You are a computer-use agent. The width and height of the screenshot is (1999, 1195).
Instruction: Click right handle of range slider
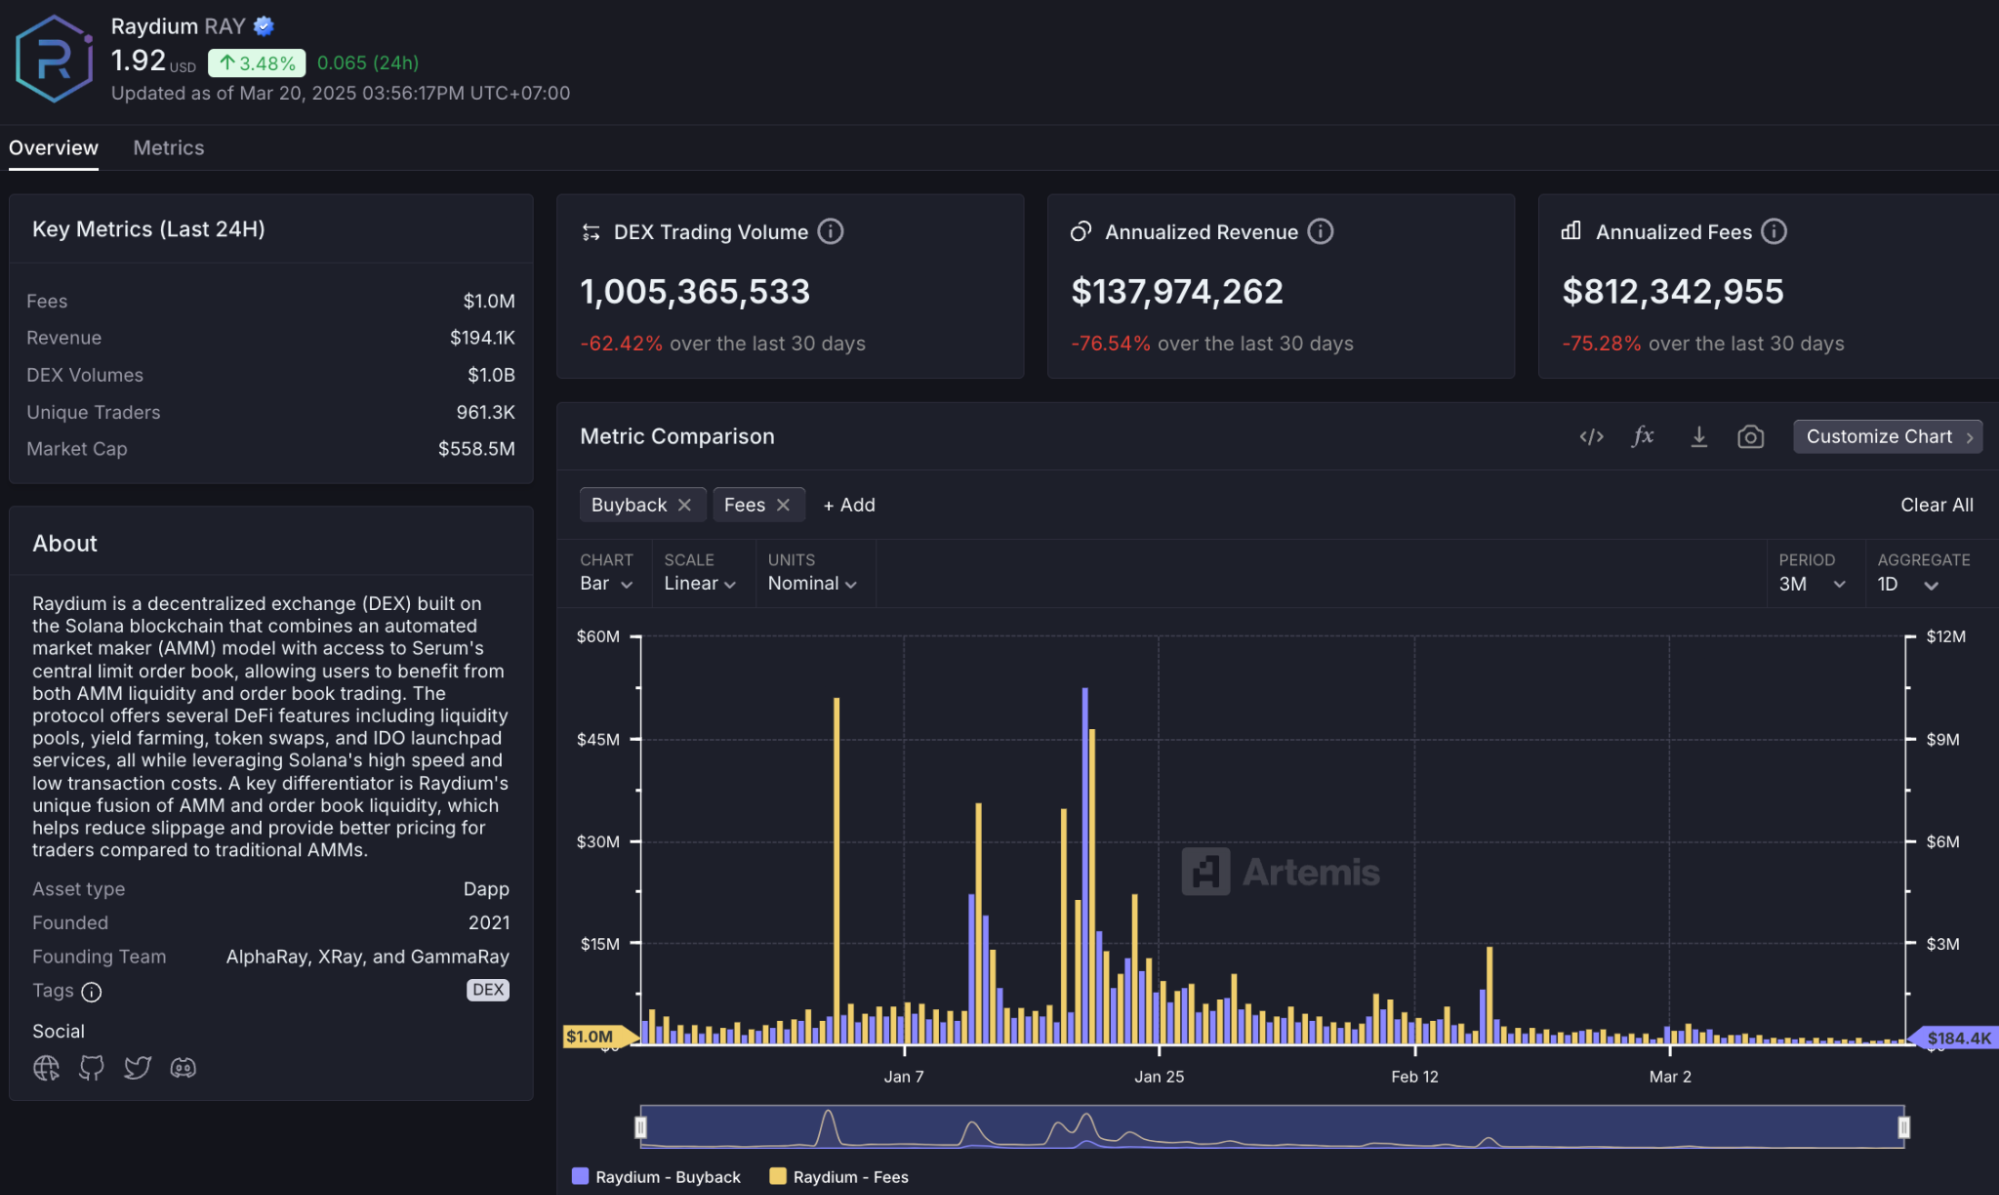pyautogui.click(x=1904, y=1128)
